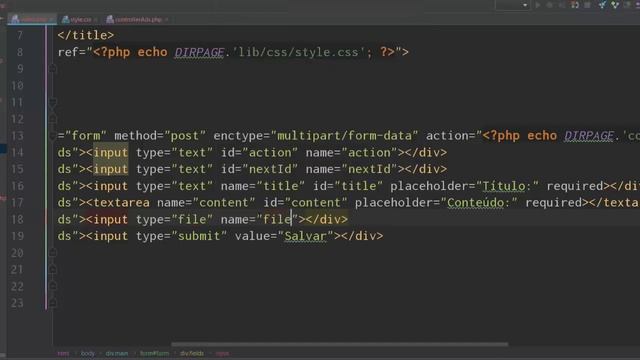Toggle the fold marker at line 23
Image resolution: width=640 pixels, height=360 pixels.
click(53, 303)
